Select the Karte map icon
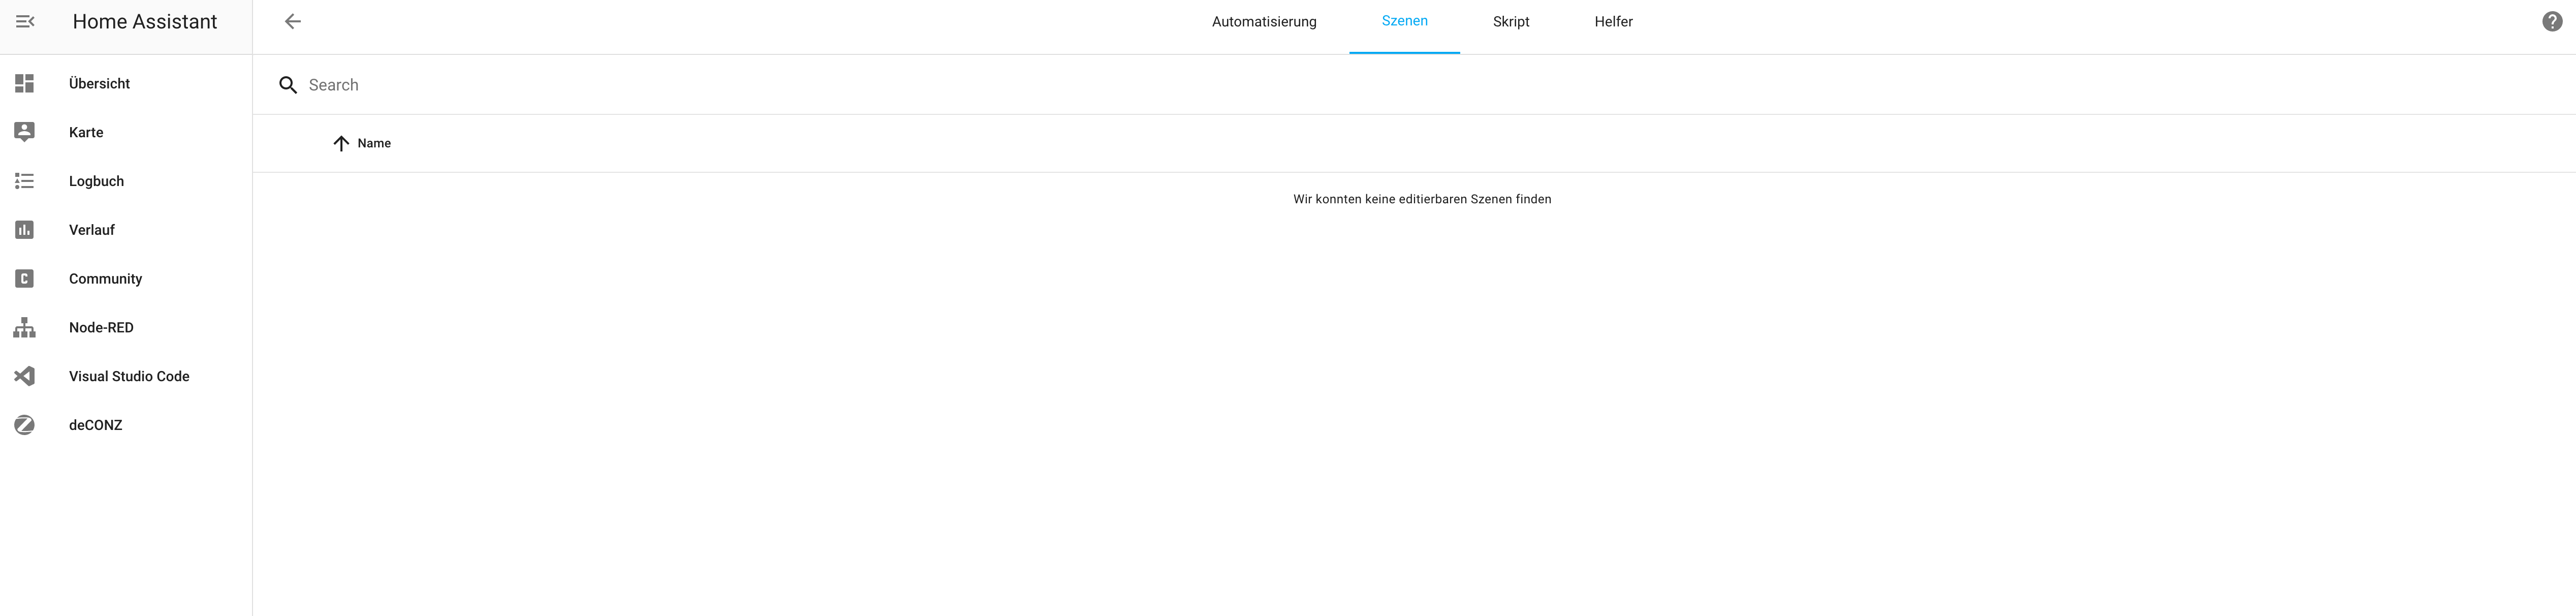This screenshot has width=2576, height=616. [24, 131]
